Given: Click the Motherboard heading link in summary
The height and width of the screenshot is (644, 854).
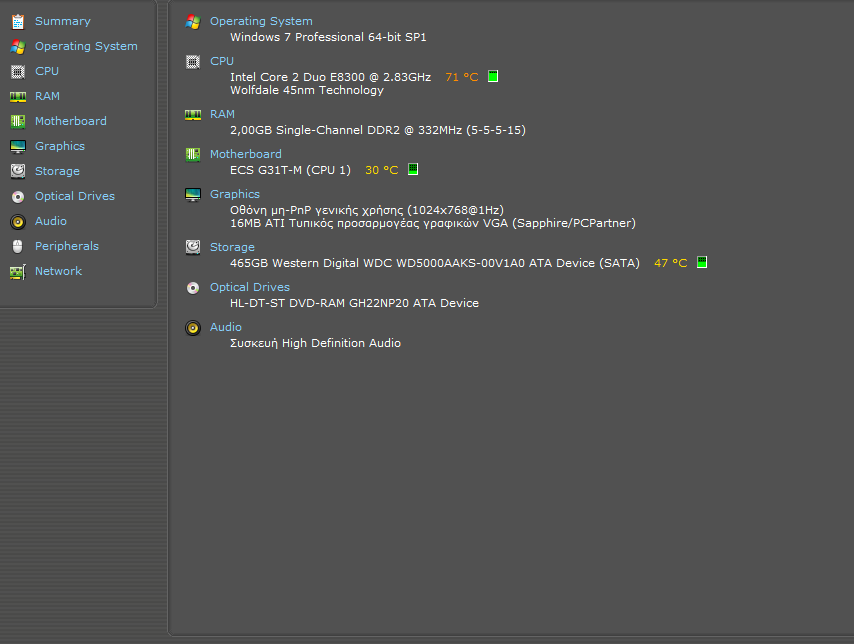Looking at the screenshot, I should coord(246,154).
